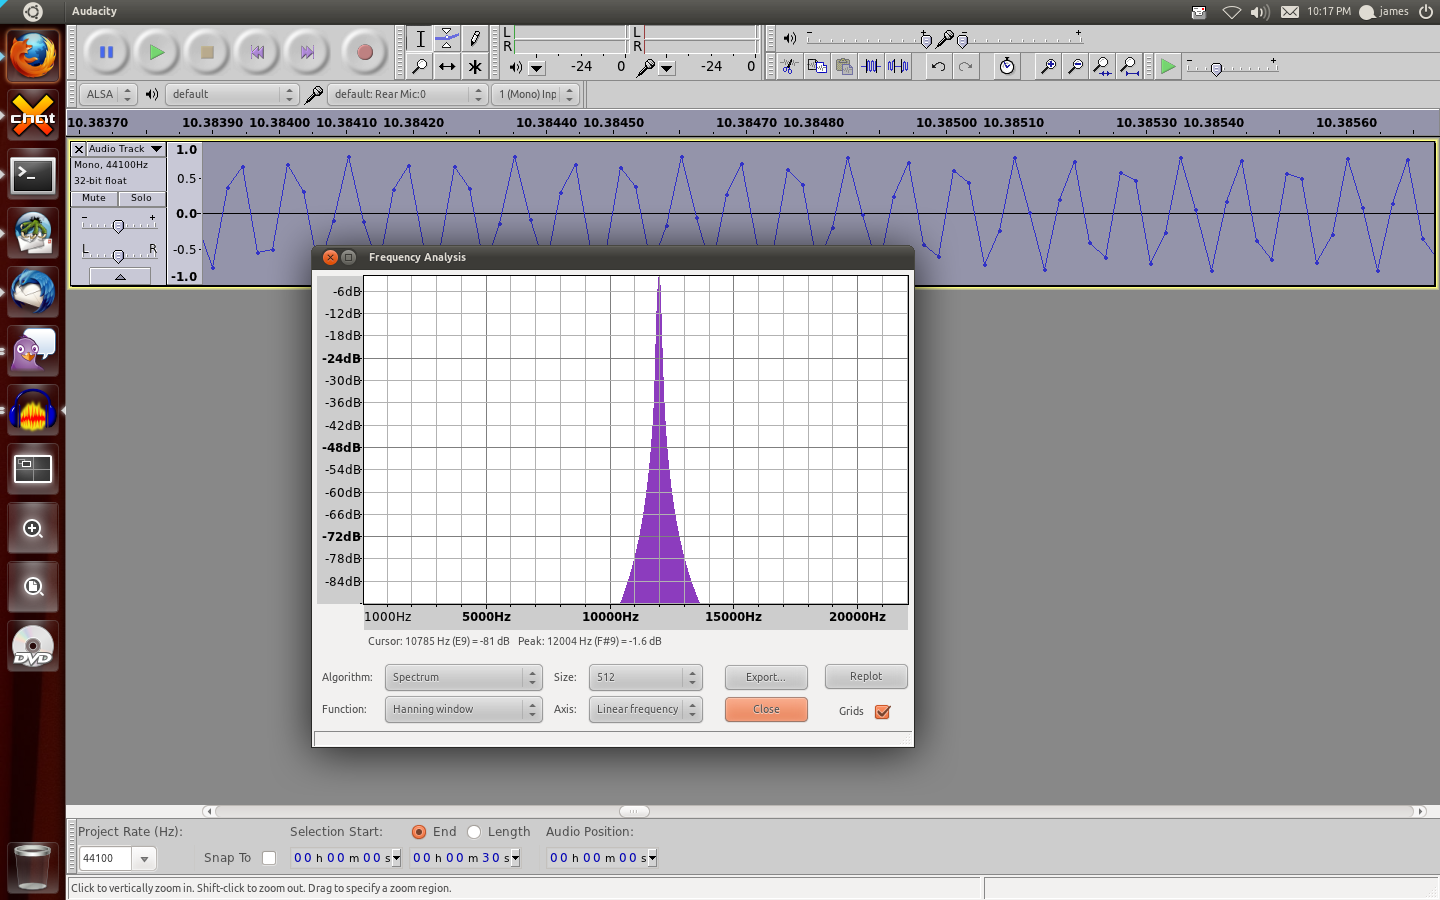1440x900 pixels.
Task: Choose the Time Shift tool
Action: click(447, 67)
